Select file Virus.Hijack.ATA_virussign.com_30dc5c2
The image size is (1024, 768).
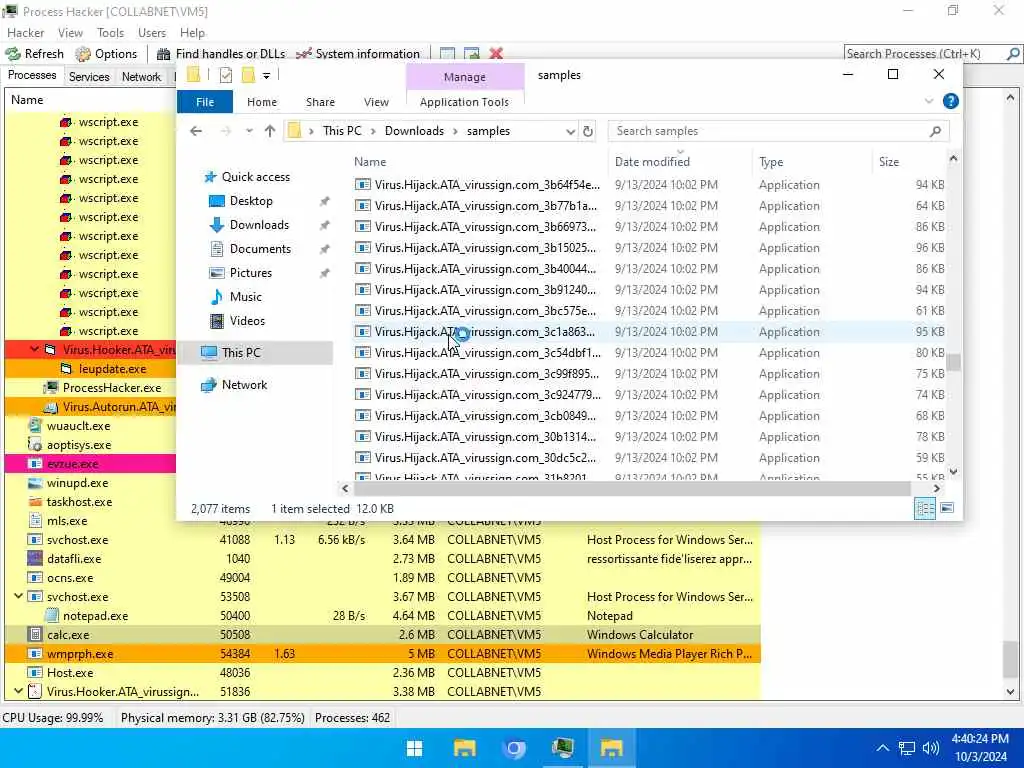pos(485,458)
